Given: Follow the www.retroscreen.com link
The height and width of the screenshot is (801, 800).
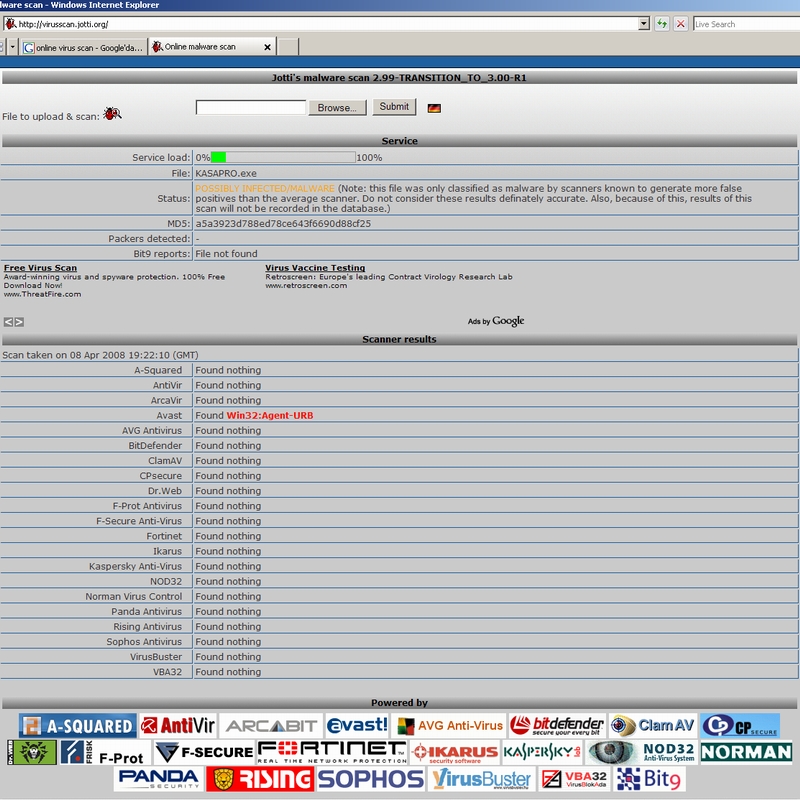Looking at the screenshot, I should coord(306,286).
